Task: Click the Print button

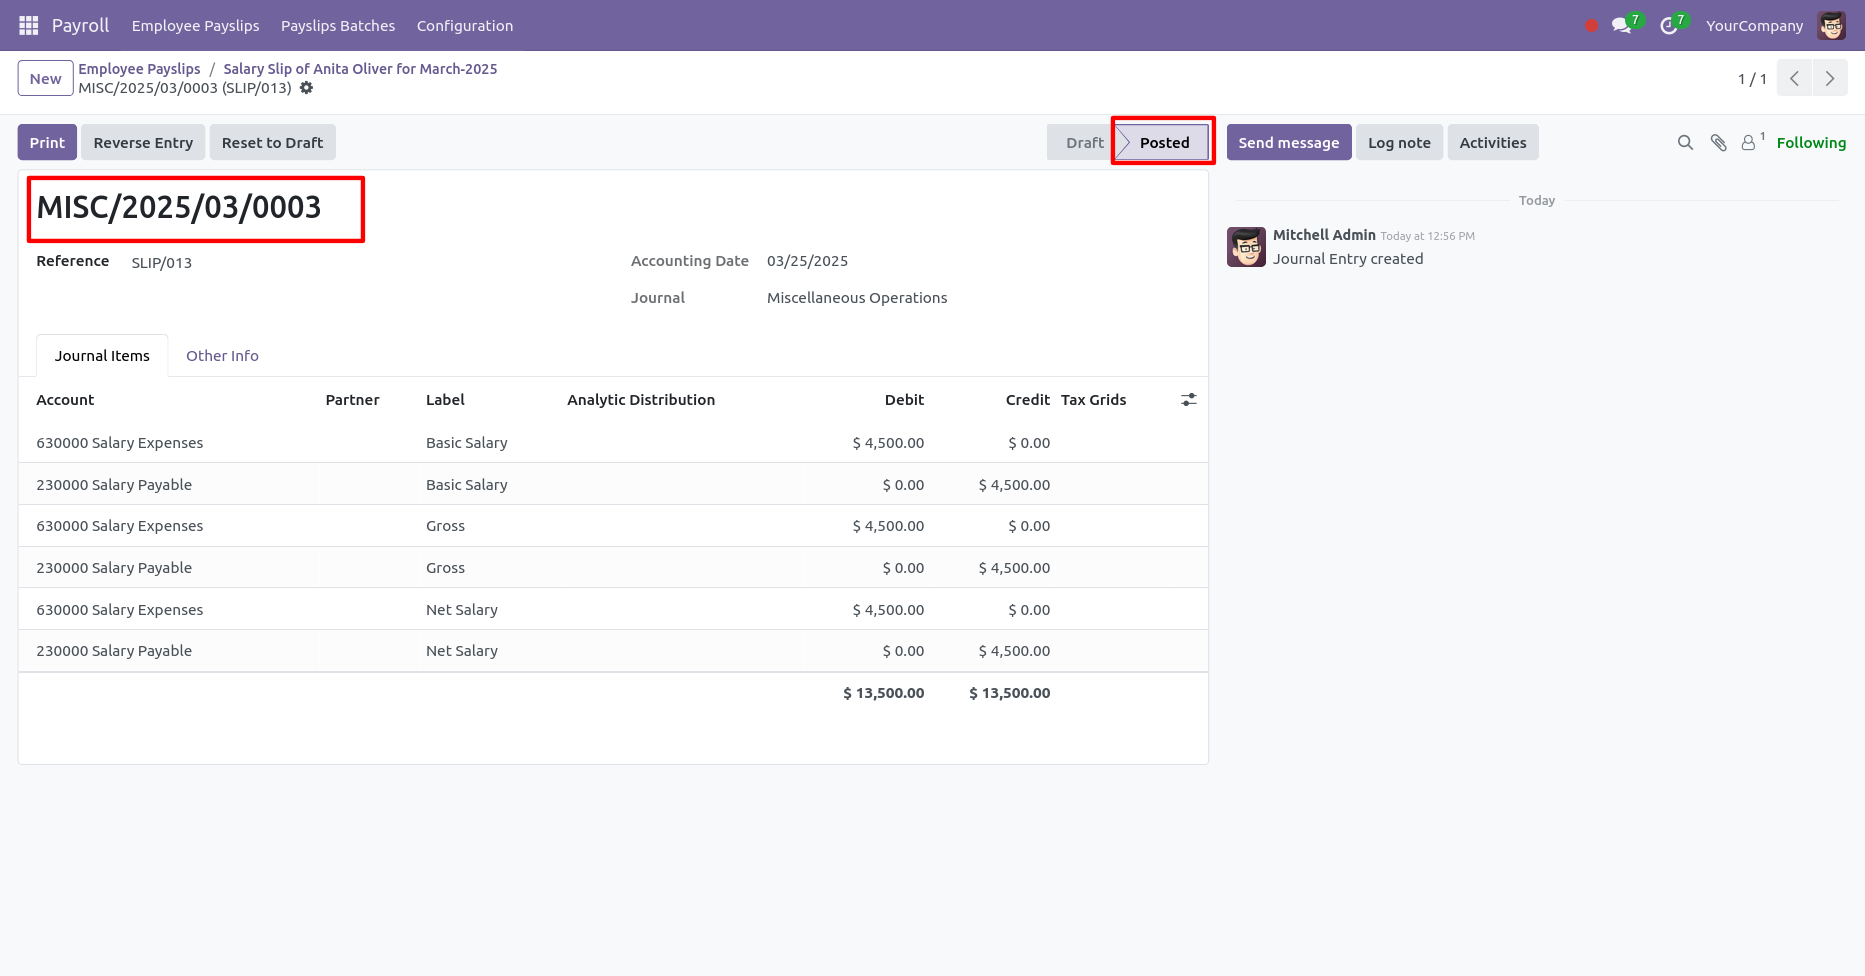Action: (47, 143)
